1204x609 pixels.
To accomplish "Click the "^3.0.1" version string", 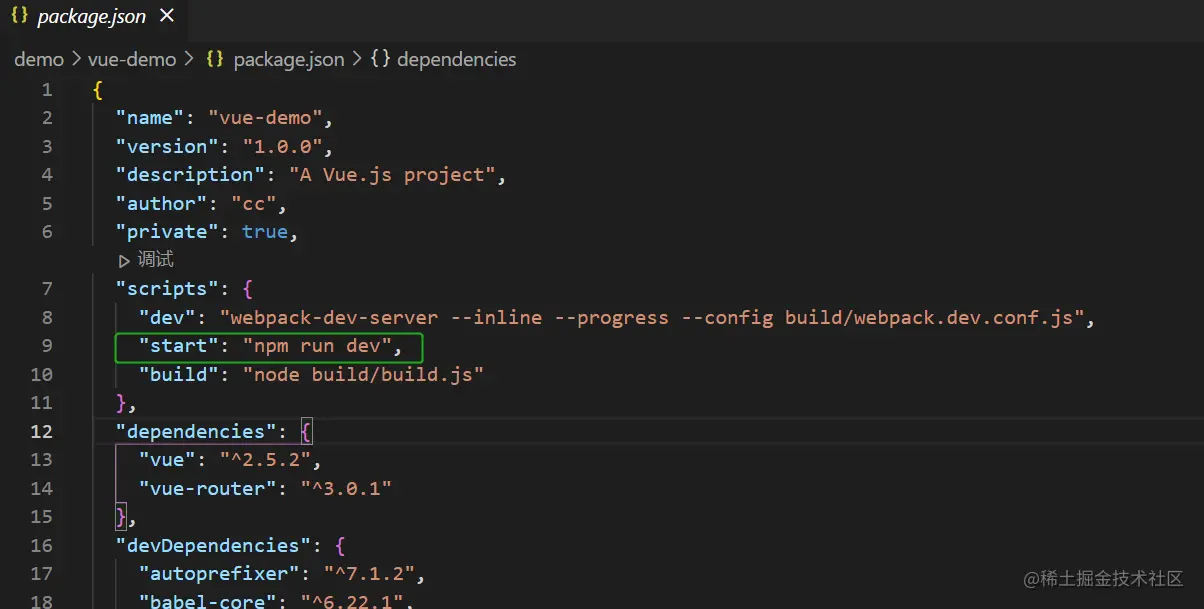I will pyautogui.click(x=346, y=488).
